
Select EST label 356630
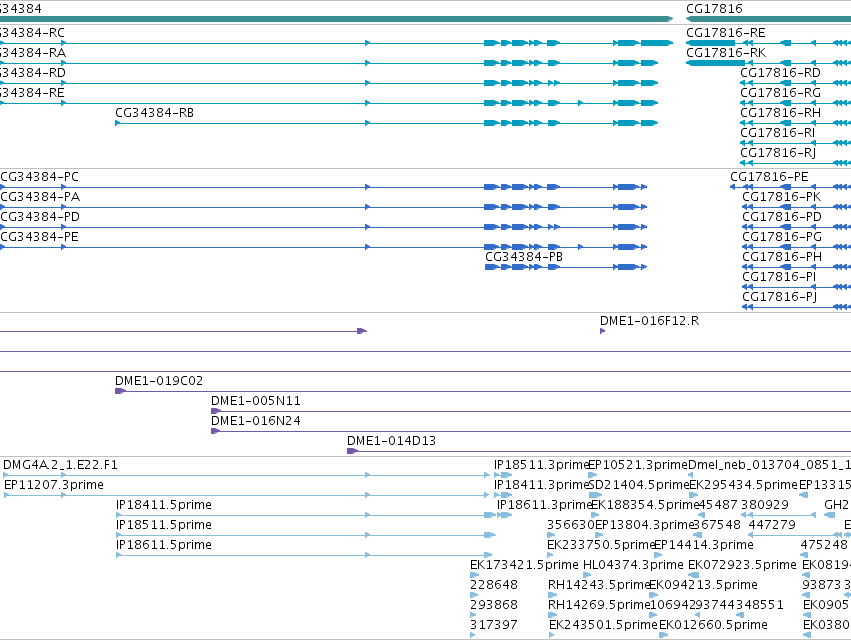coord(571,525)
